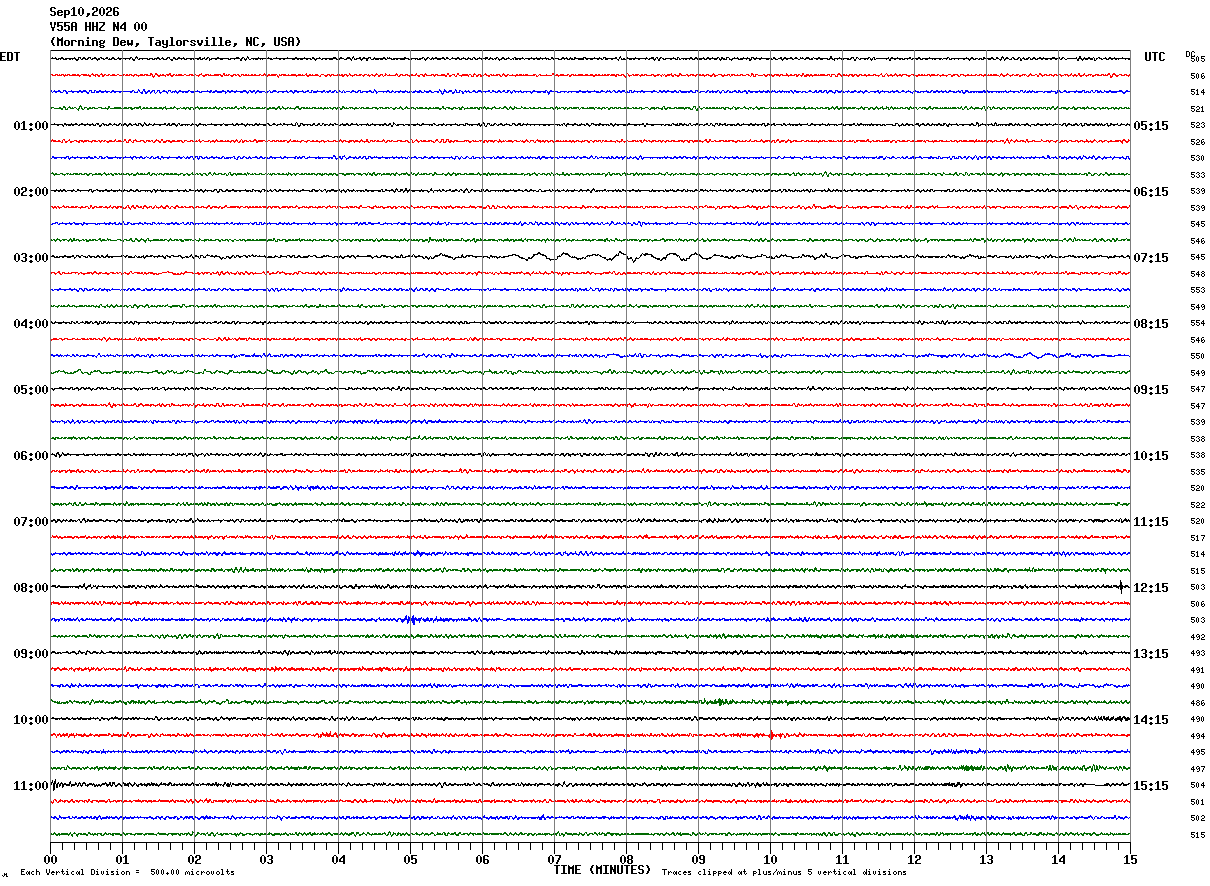The image size is (1210, 886).
Task: Click minute 05 on the time axis
Action: click(410, 859)
